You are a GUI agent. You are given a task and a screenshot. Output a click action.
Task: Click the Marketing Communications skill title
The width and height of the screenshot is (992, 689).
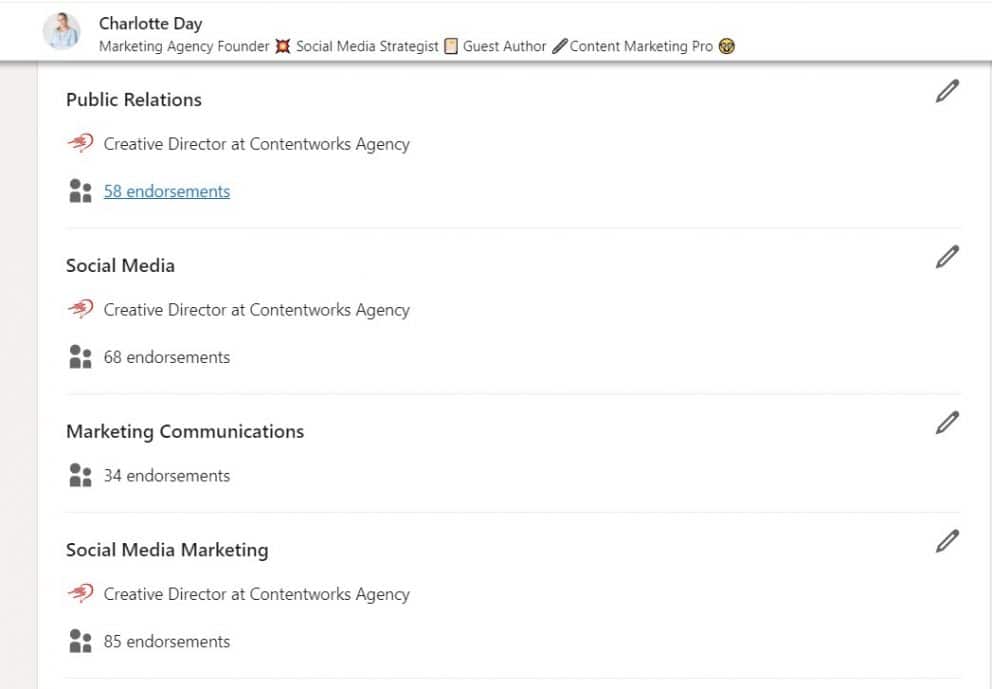pyautogui.click(x=185, y=431)
